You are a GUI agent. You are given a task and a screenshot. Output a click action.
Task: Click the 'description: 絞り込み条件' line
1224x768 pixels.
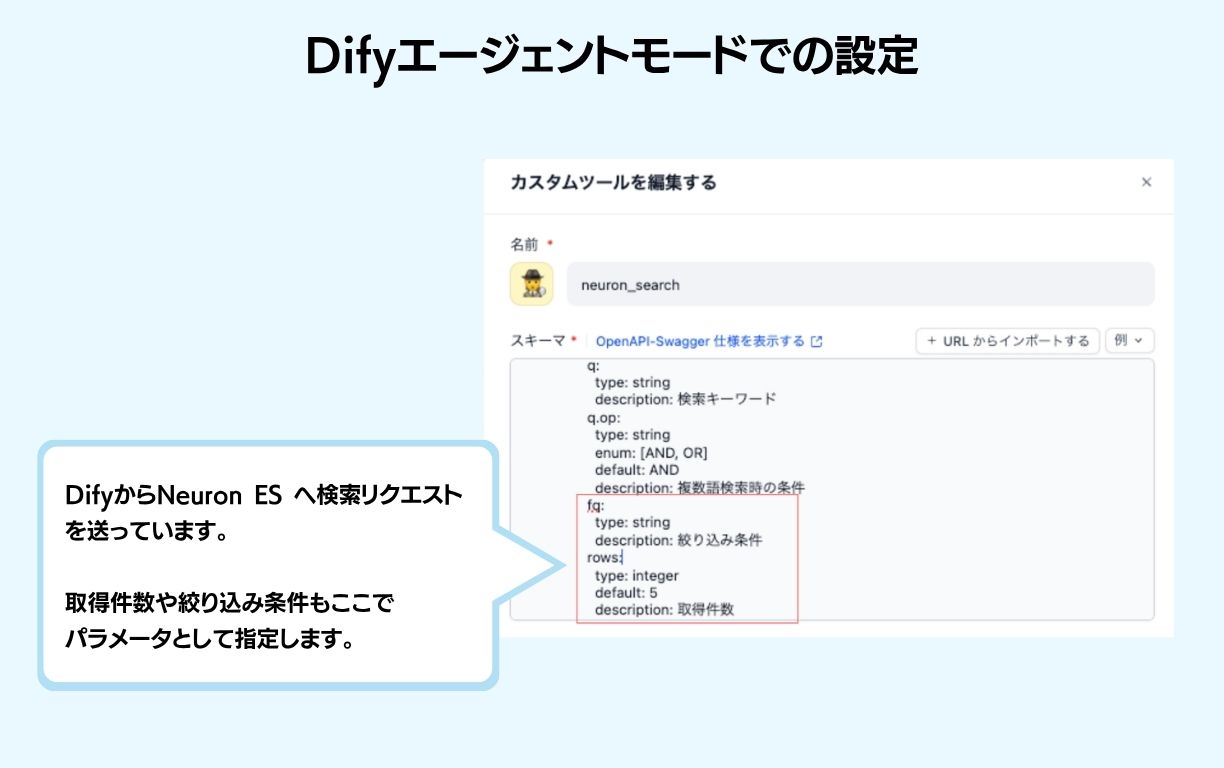tap(678, 540)
